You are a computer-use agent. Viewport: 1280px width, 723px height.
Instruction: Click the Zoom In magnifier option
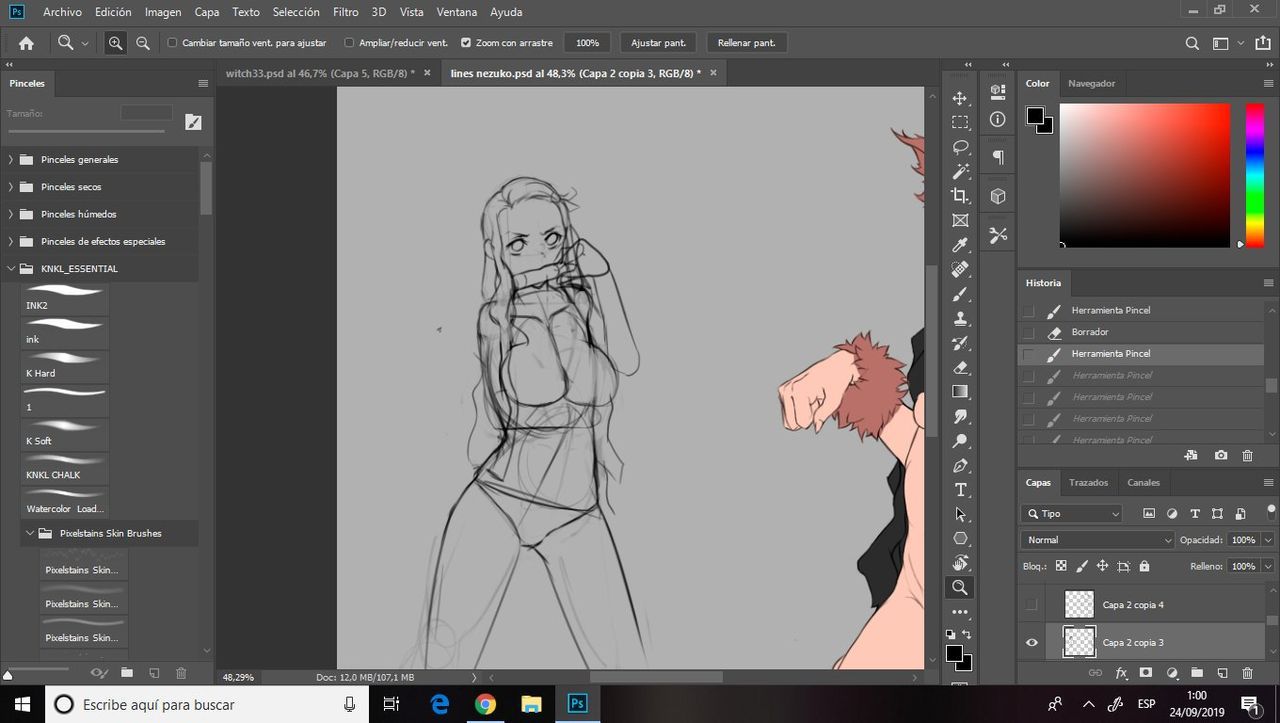(x=116, y=43)
